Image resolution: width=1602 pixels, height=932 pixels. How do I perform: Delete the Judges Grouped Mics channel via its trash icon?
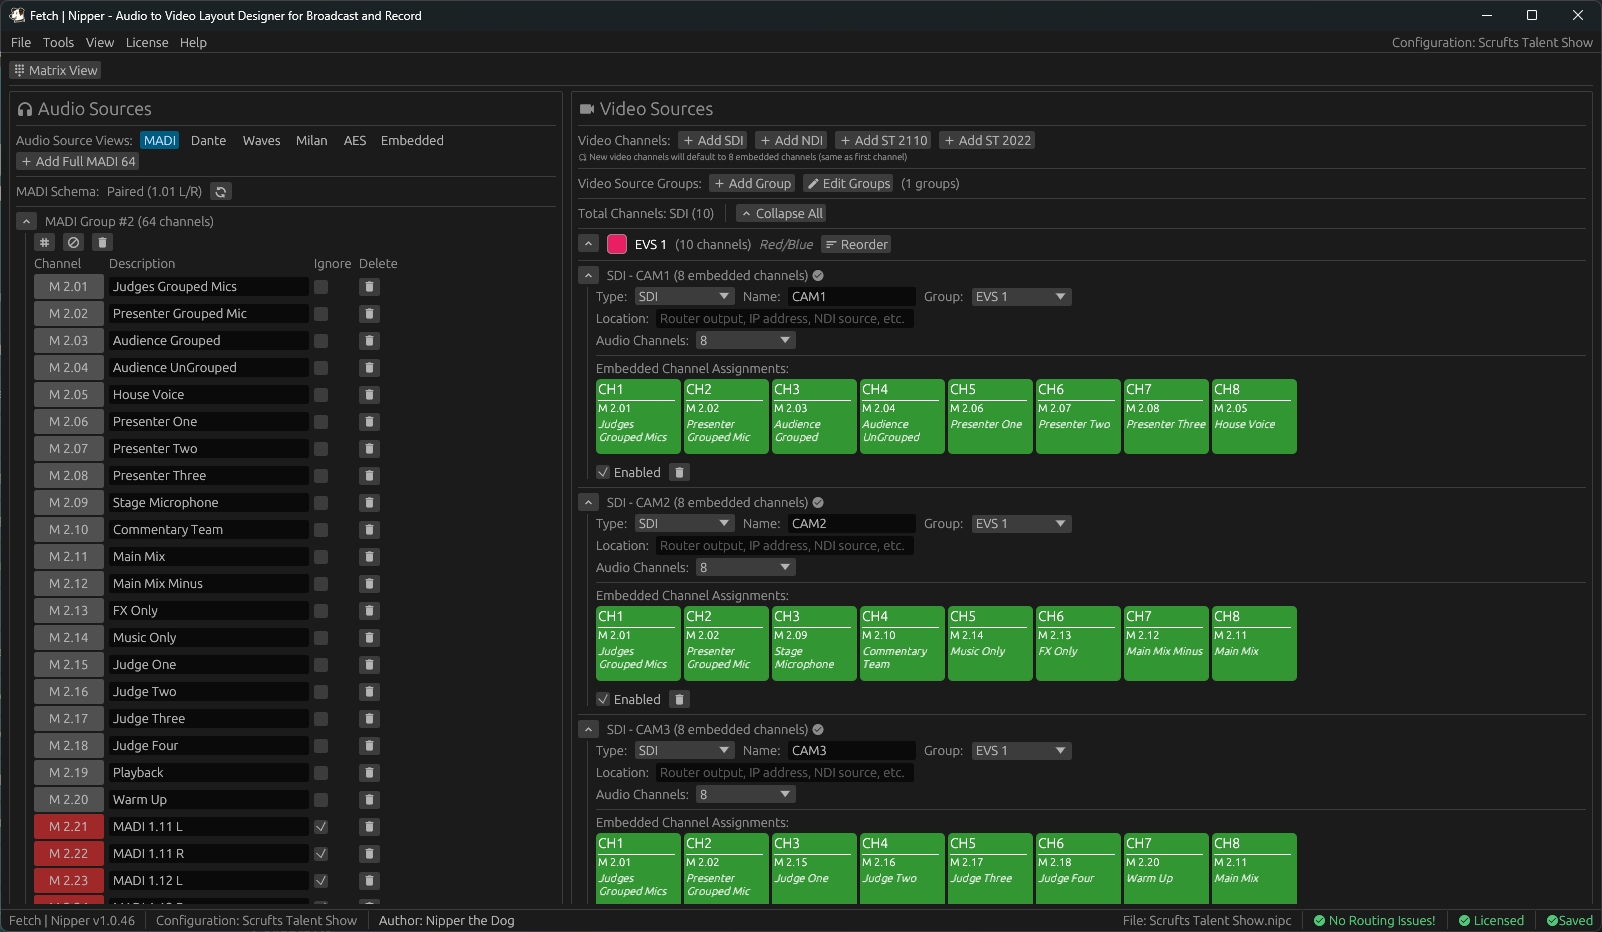click(369, 286)
